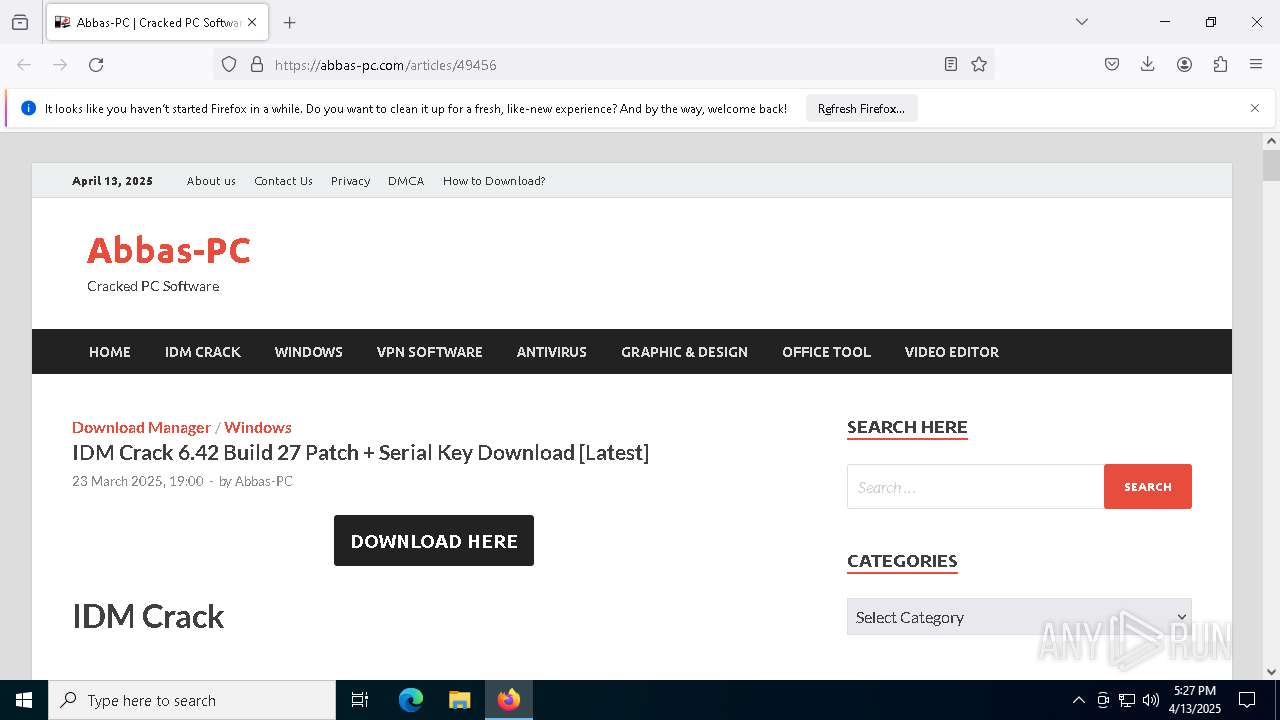Screen dimensions: 1280x720
Task: Click the Refresh Firefox button
Action: click(861, 108)
